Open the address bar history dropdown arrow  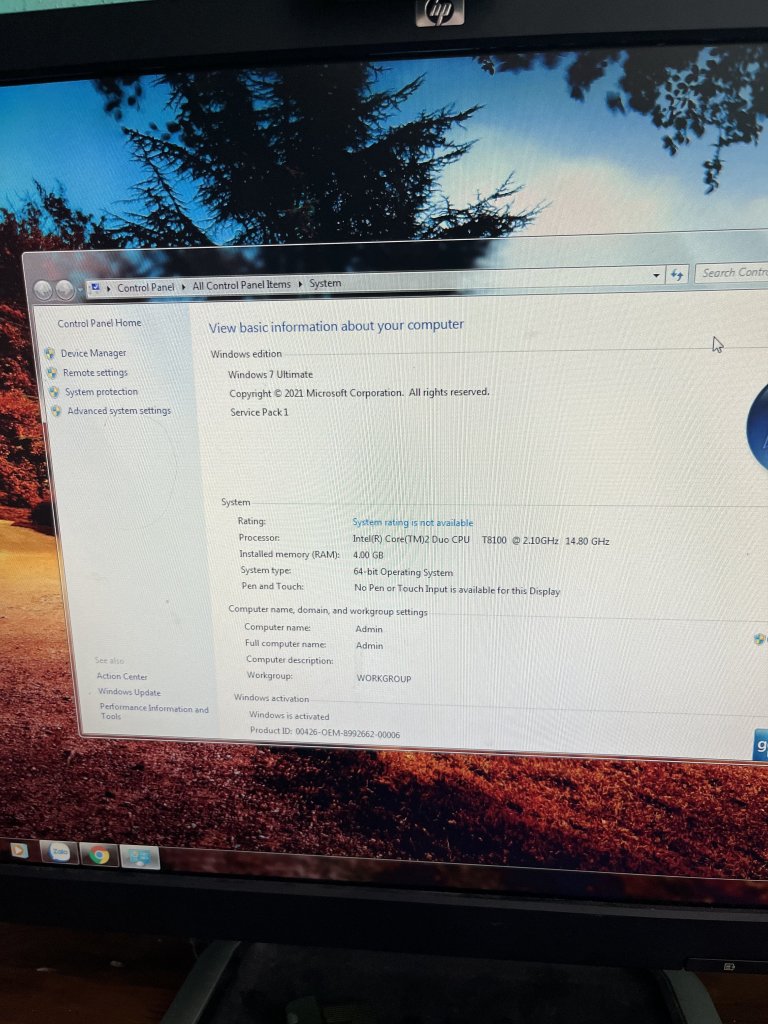(656, 276)
